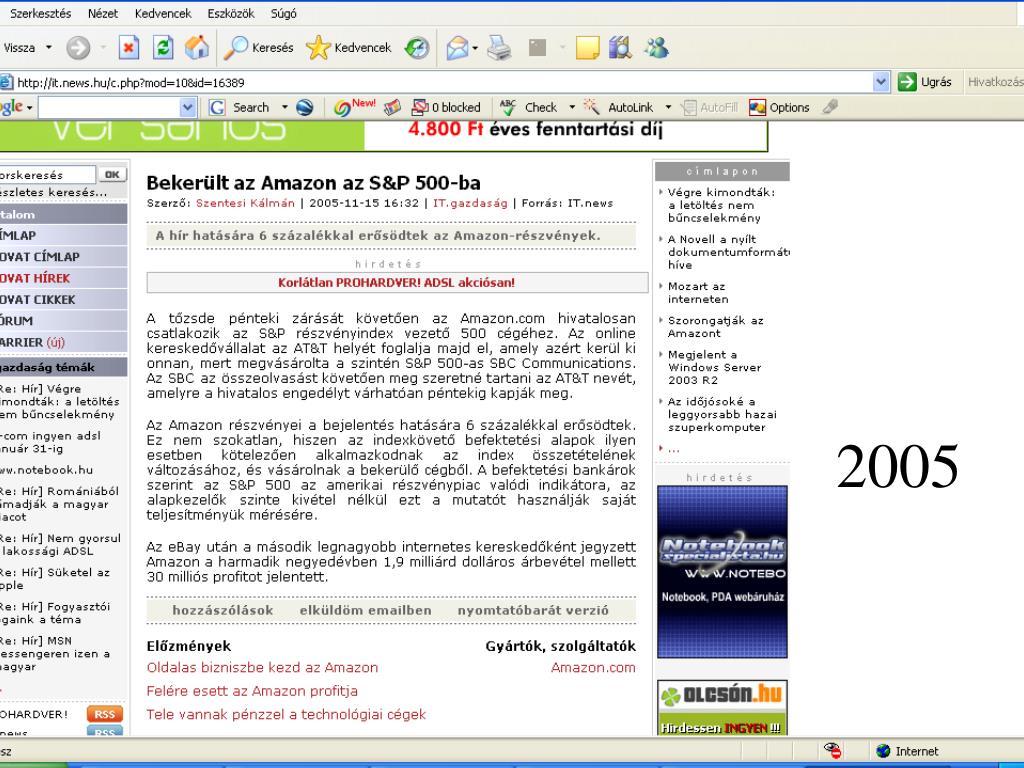
Task: Click elküldöm emailben link
Action: [x=365, y=610]
